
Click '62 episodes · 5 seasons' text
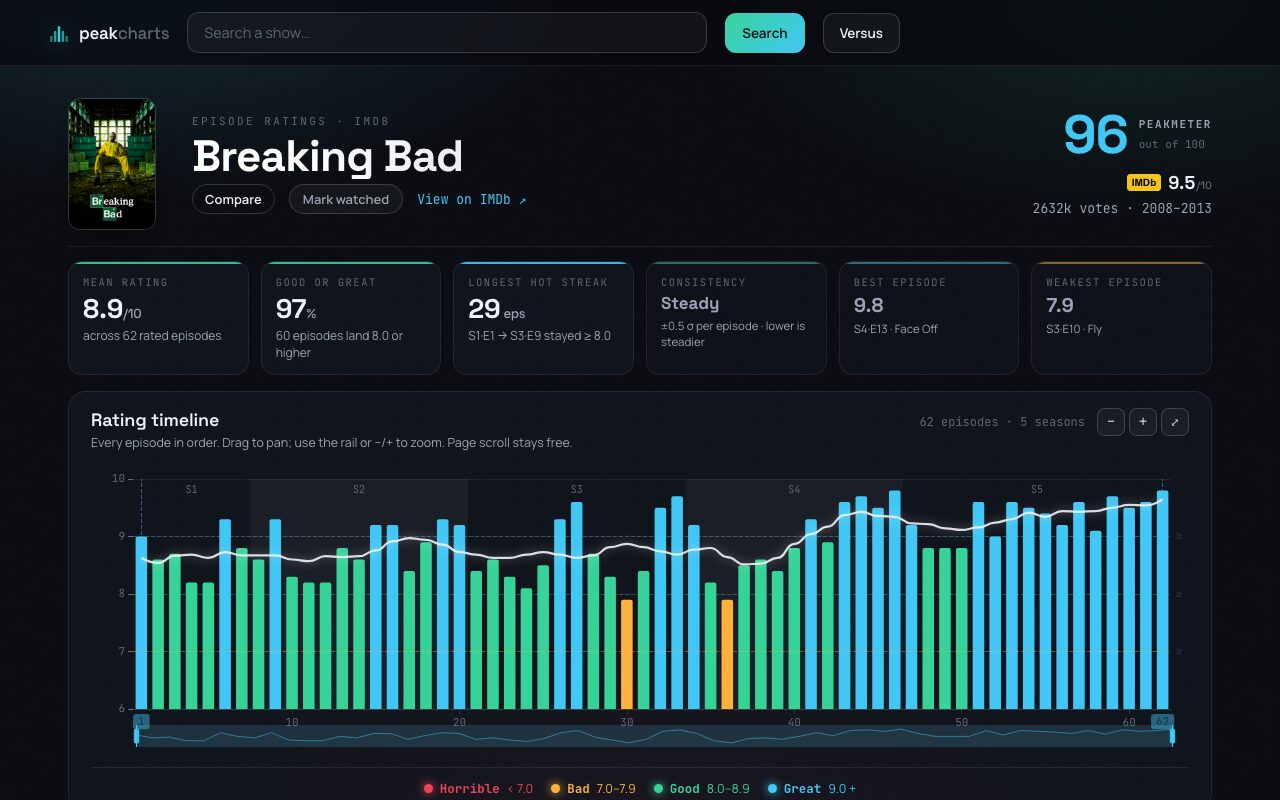click(1002, 422)
